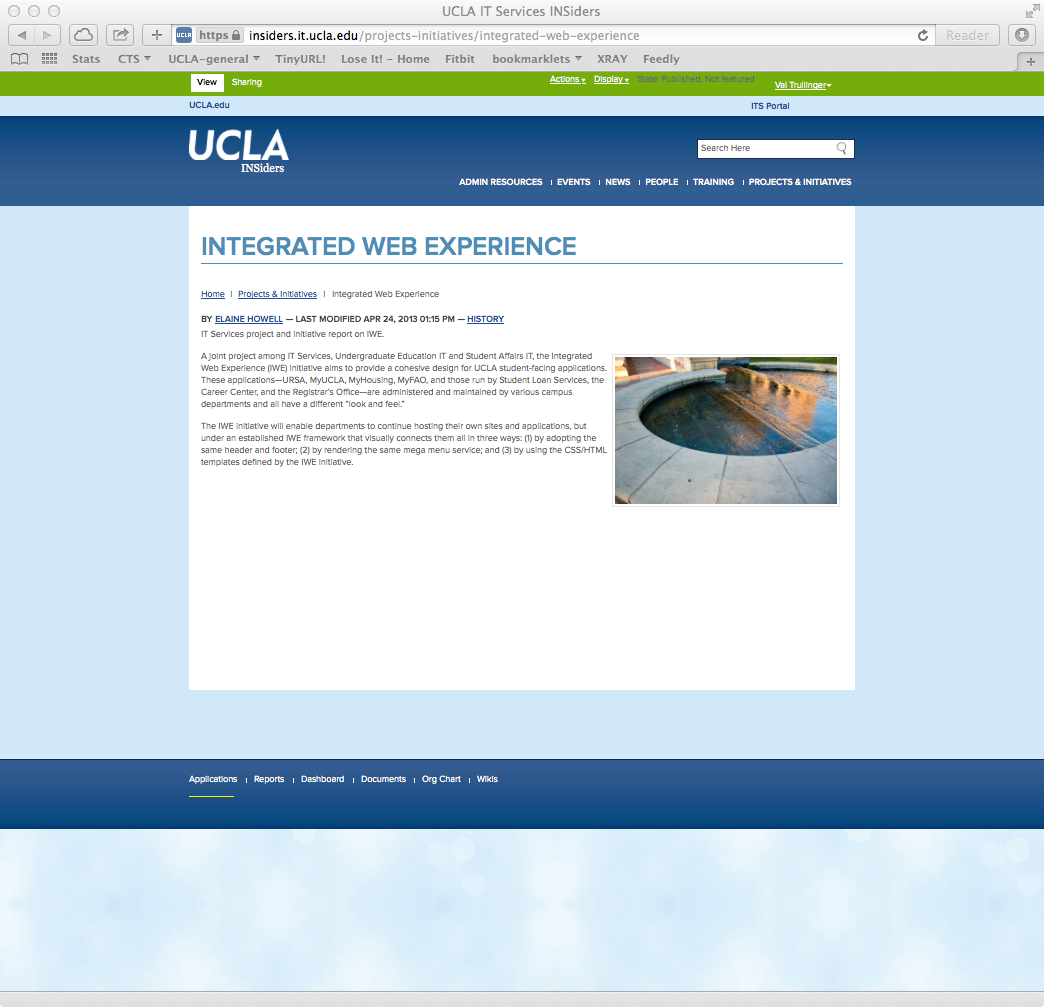This screenshot has height=1007, width=1044.
Task: Click the https lock indicator
Action: pyautogui.click(x=220, y=35)
